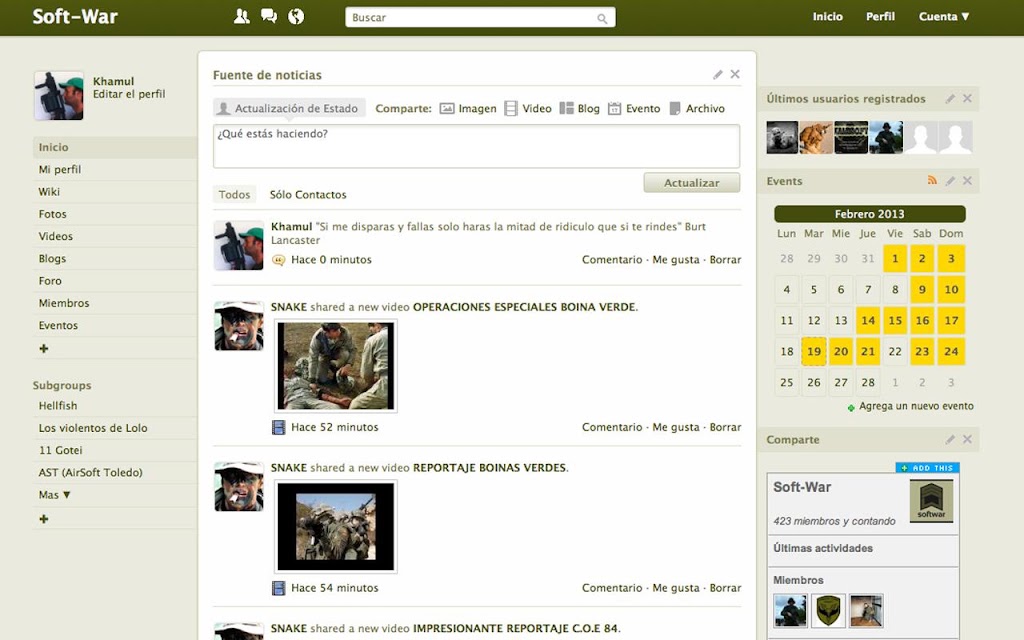Open first member avatar under Miembros
1024x640 pixels.
pyautogui.click(x=790, y=610)
